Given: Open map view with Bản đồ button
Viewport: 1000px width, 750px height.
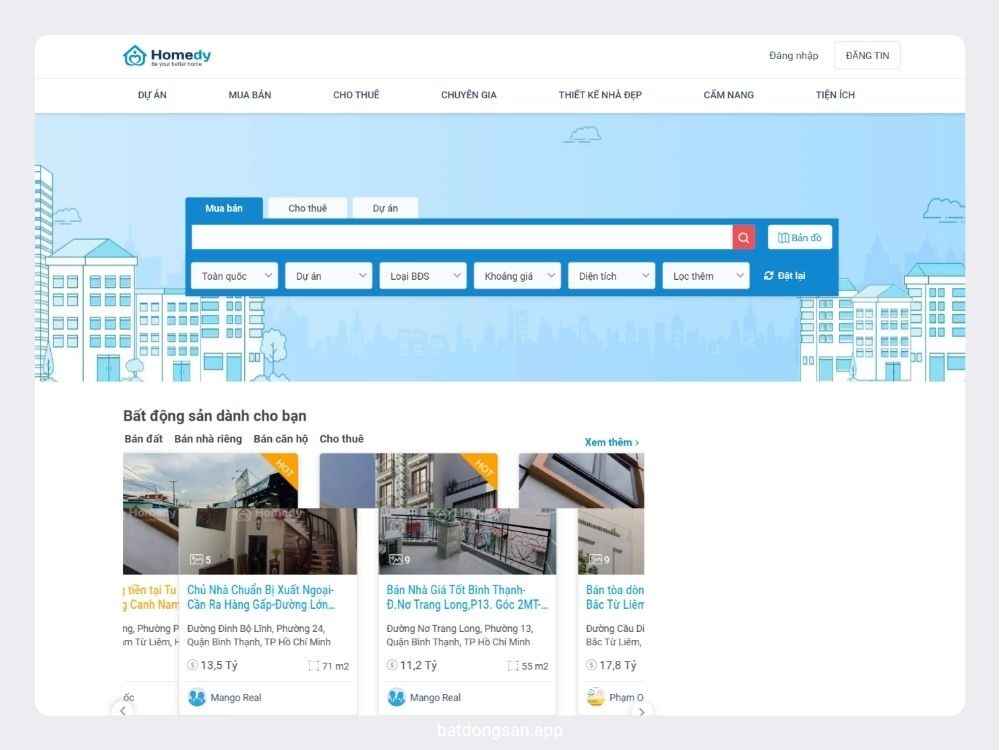Looking at the screenshot, I should 800,238.
